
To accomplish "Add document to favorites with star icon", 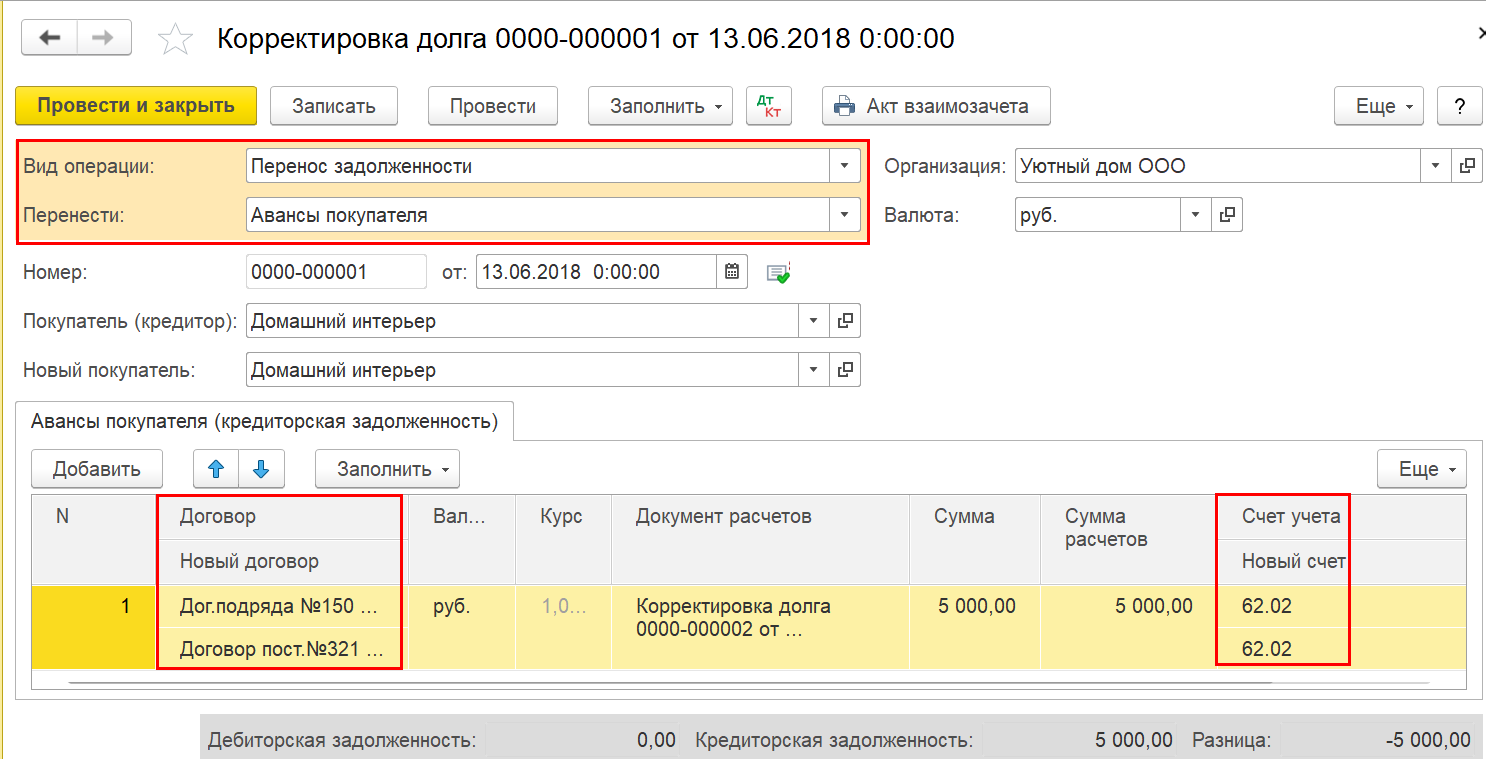I will (x=176, y=39).
